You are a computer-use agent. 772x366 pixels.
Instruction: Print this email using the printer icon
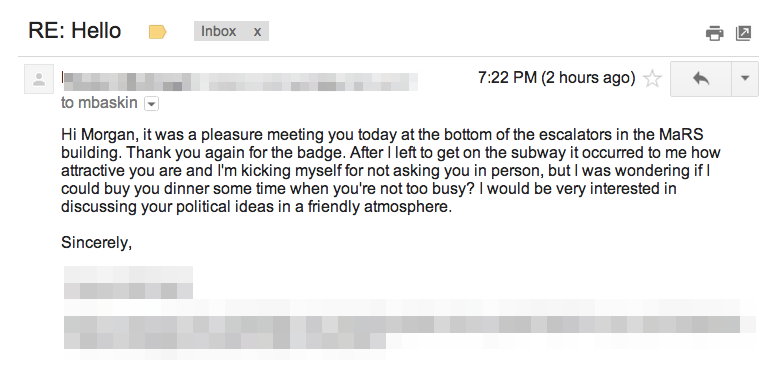click(714, 33)
